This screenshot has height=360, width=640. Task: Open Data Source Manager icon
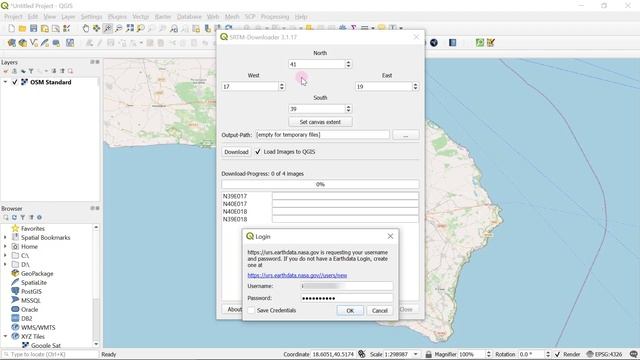pos(11,43)
